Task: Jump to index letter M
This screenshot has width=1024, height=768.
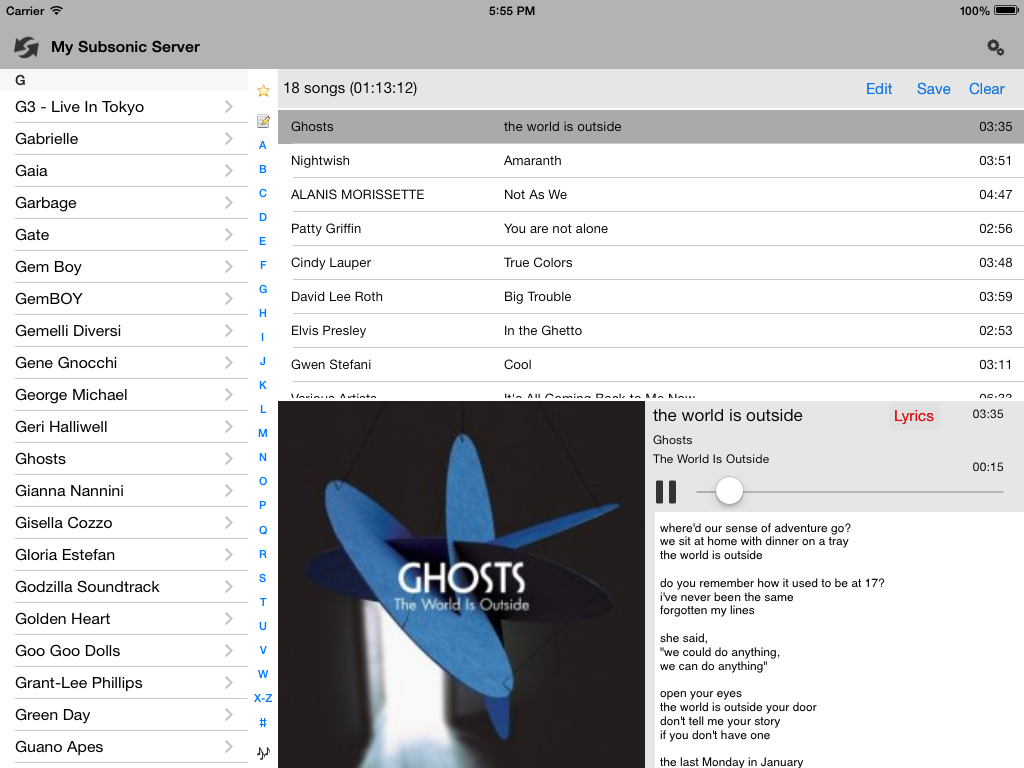Action: pyautogui.click(x=263, y=433)
